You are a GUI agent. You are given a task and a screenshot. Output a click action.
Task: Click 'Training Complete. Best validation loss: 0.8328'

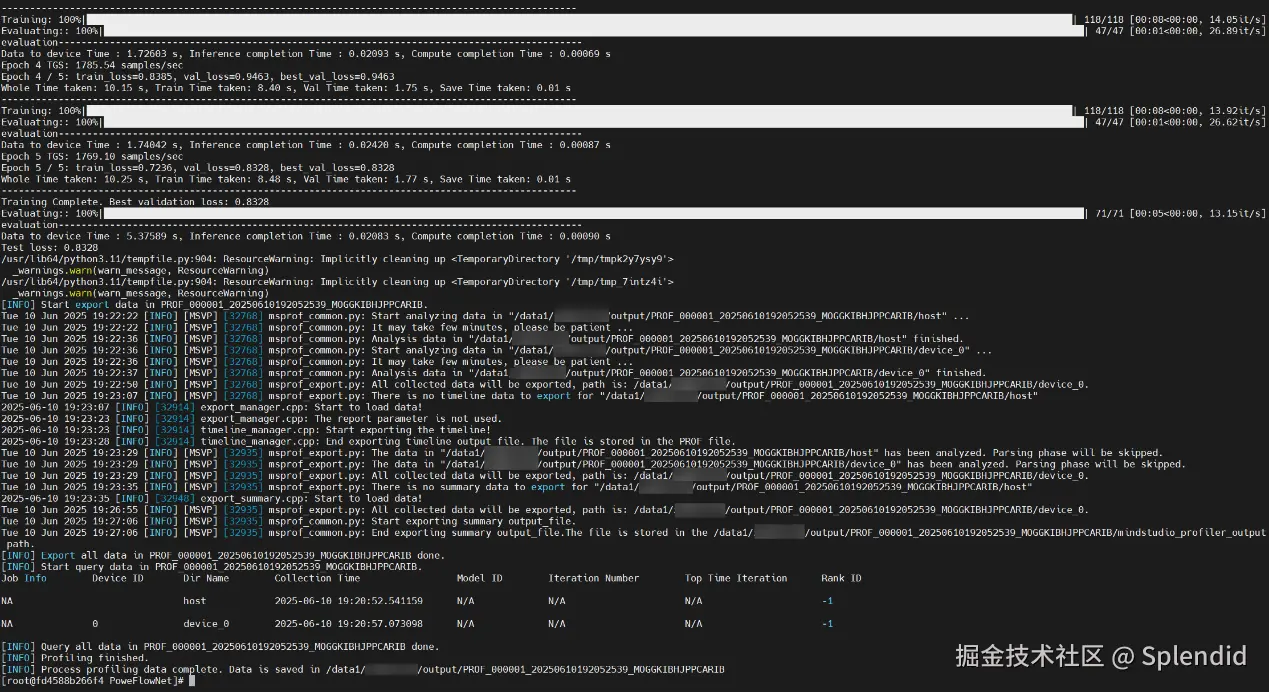click(x=135, y=202)
